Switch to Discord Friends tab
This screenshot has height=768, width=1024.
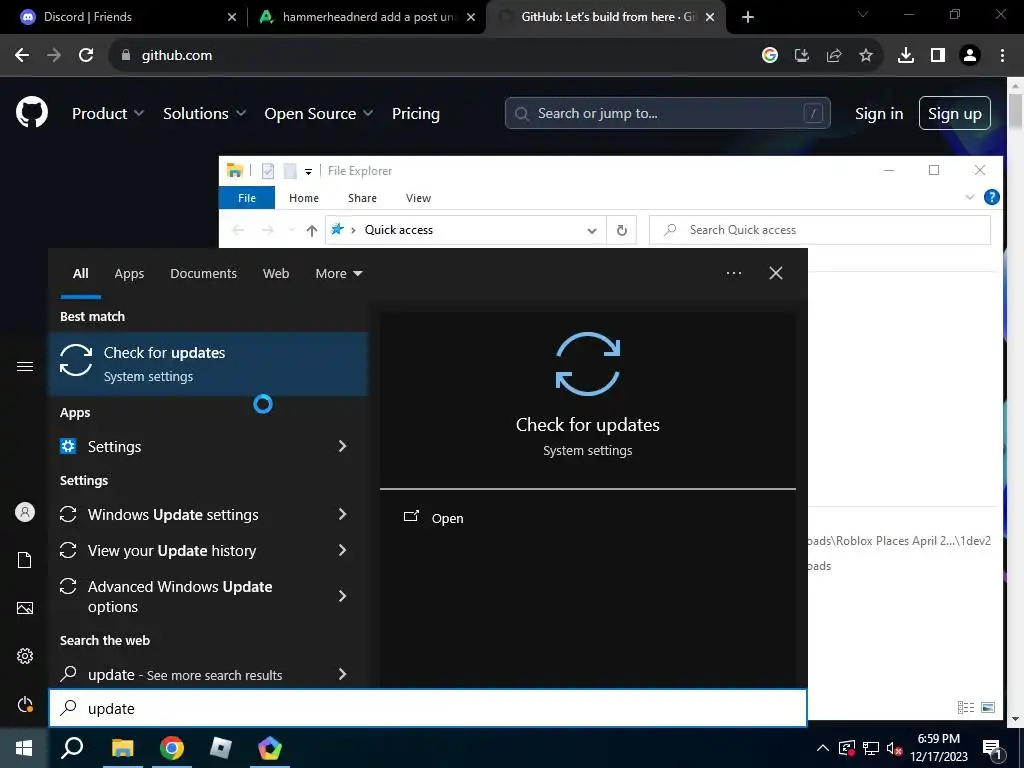124,17
